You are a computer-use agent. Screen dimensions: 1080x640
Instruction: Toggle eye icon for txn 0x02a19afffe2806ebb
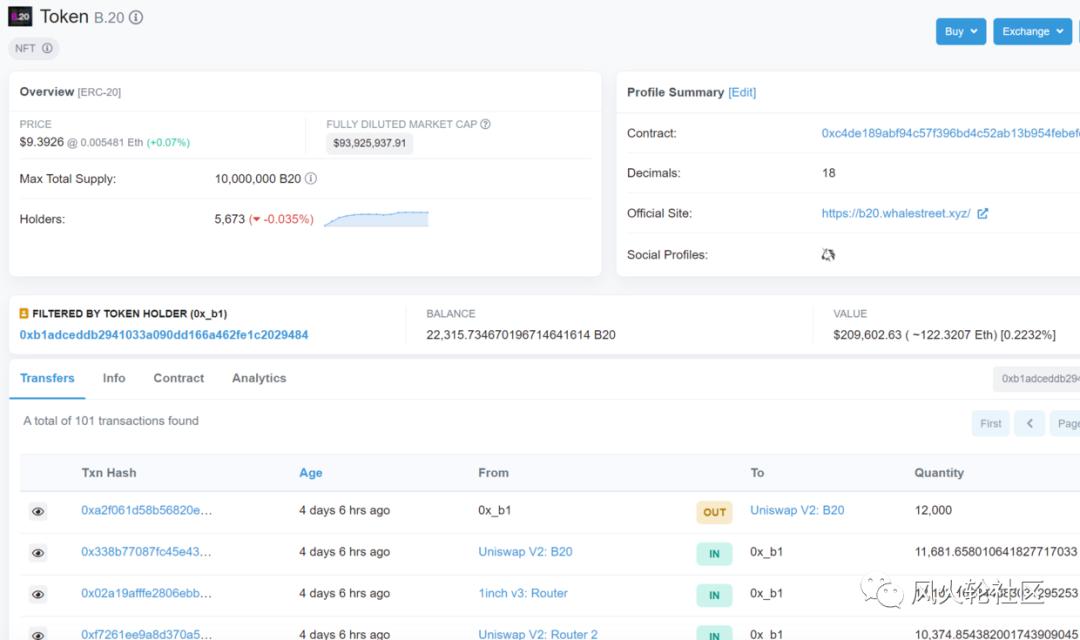pos(39,594)
